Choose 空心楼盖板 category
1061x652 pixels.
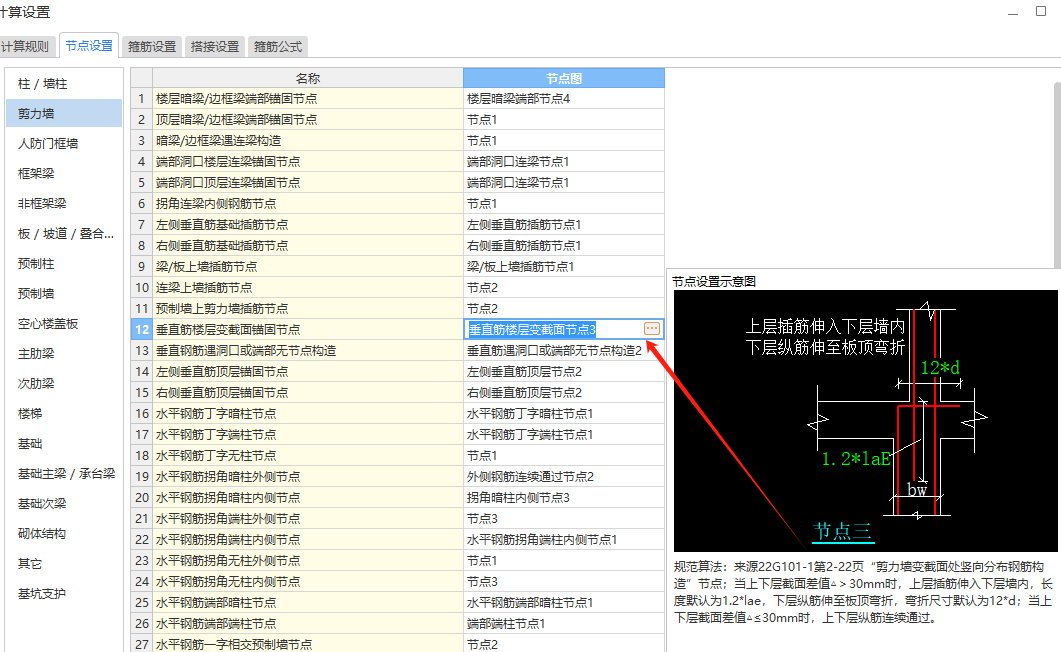(64, 324)
